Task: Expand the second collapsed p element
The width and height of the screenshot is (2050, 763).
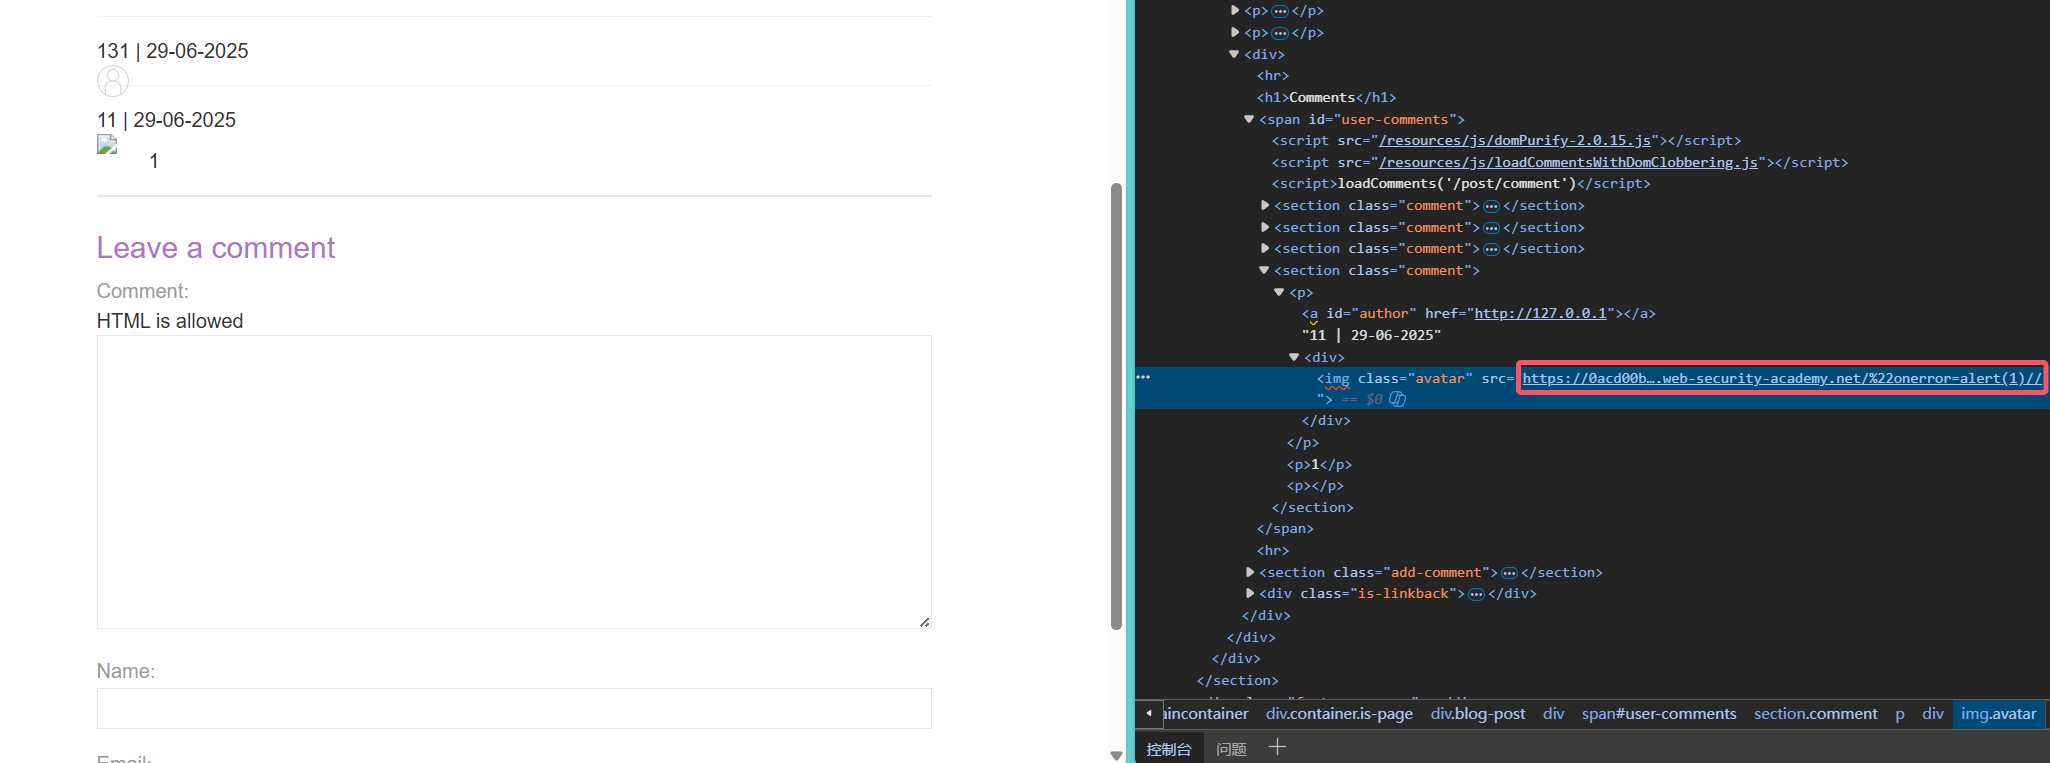Action: pos(1235,33)
